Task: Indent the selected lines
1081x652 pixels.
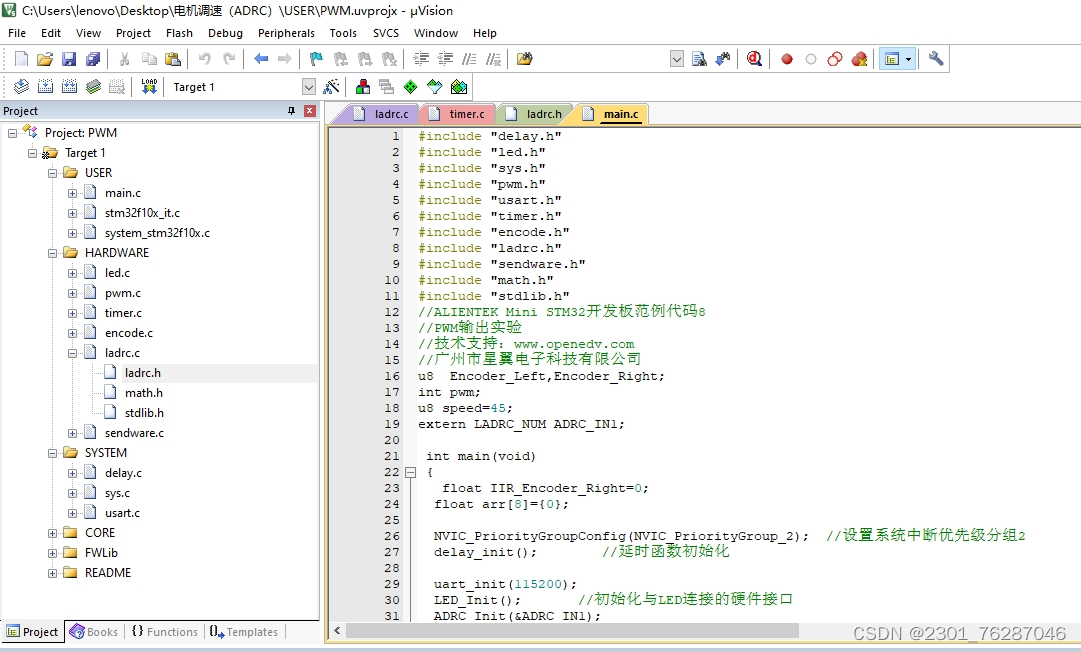Action: pos(421,59)
